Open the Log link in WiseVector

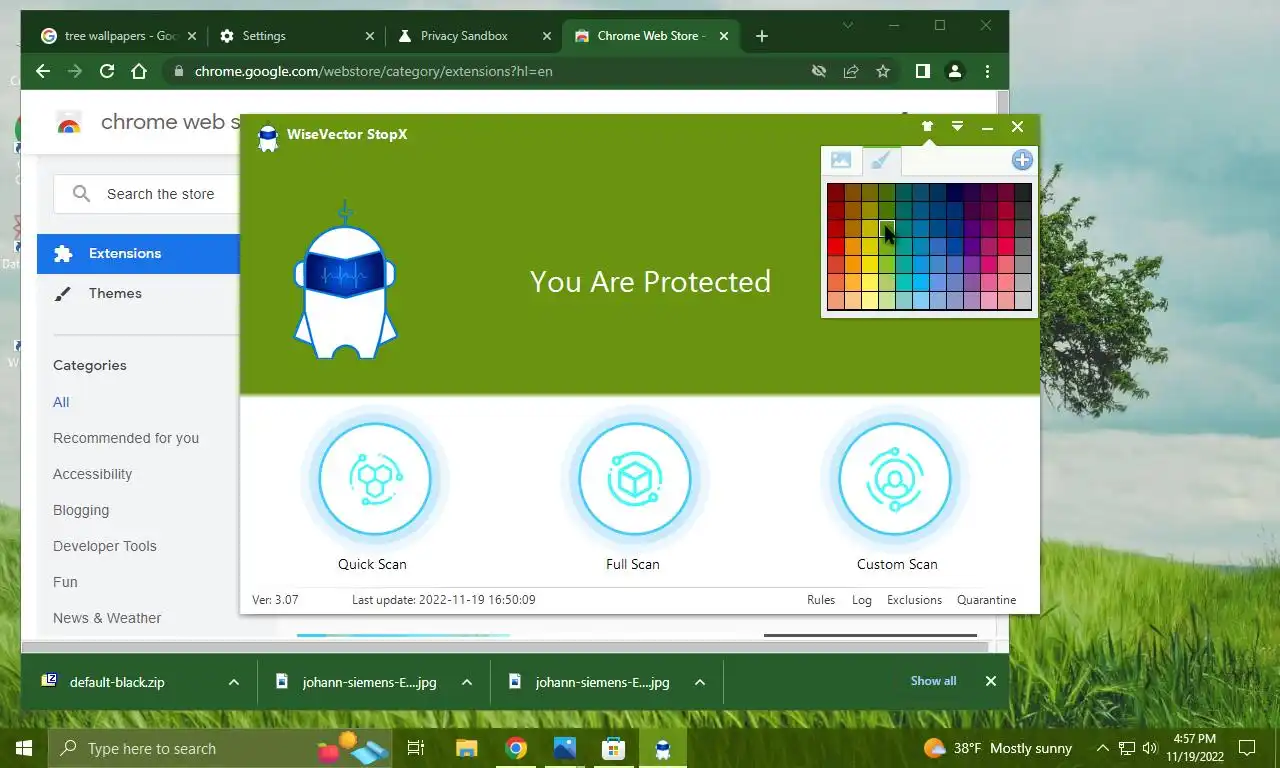pos(862,600)
